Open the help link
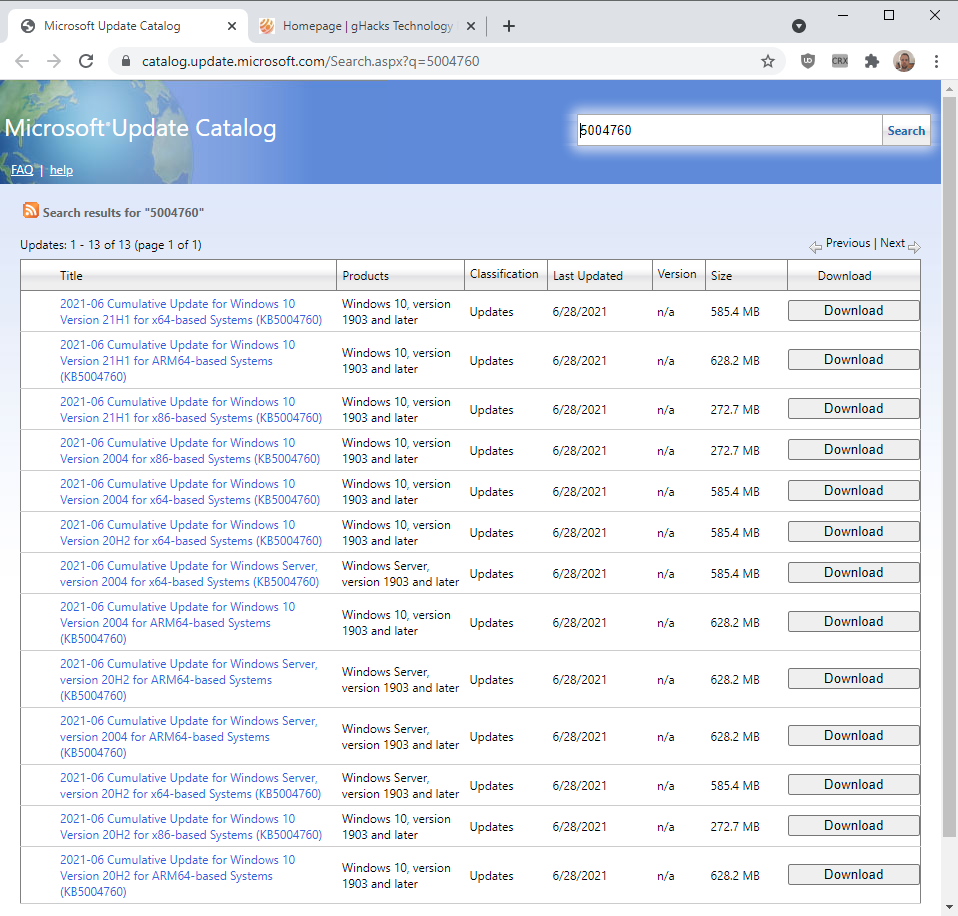Image resolution: width=958 pixels, height=916 pixels. click(61, 170)
